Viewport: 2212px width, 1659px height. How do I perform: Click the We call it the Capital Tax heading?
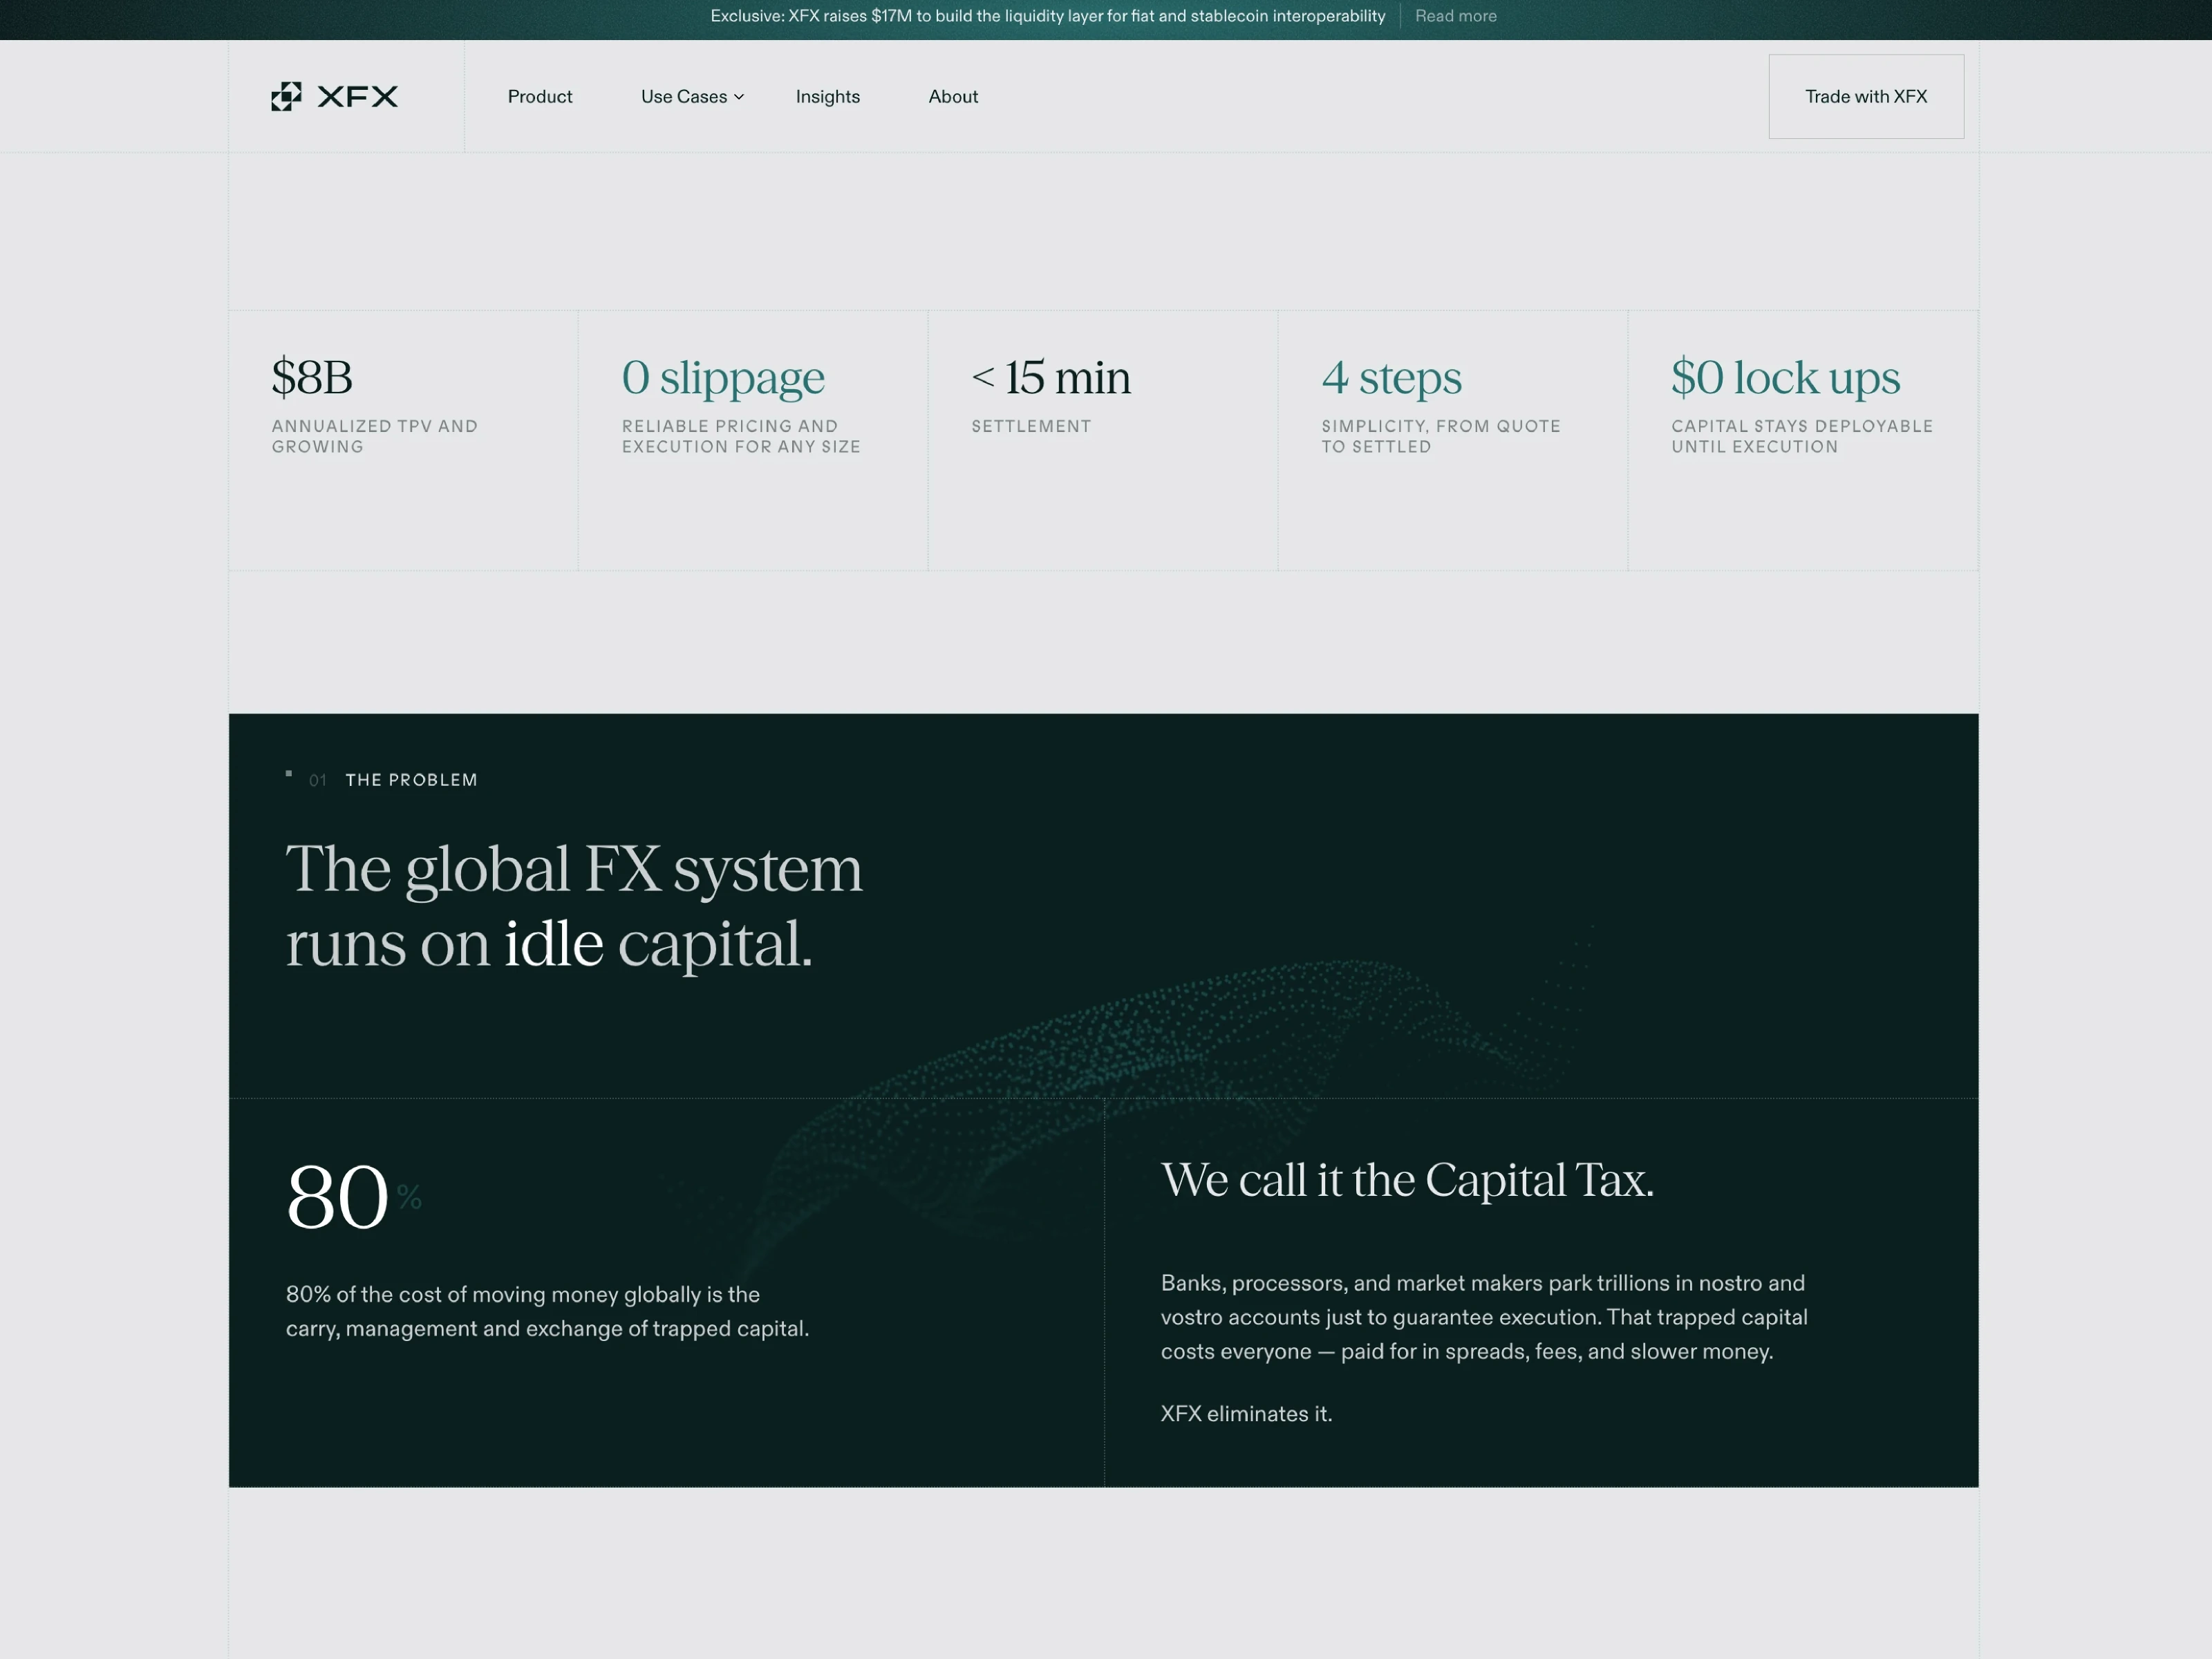pos(1407,1180)
